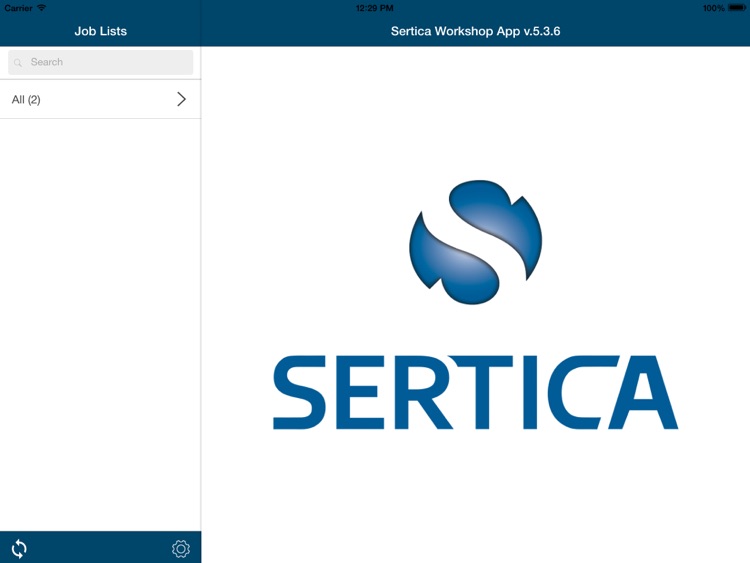Tap the Sertica Workshop App v.5.3.6 title
Viewport: 750px width, 563px height.
(475, 31)
